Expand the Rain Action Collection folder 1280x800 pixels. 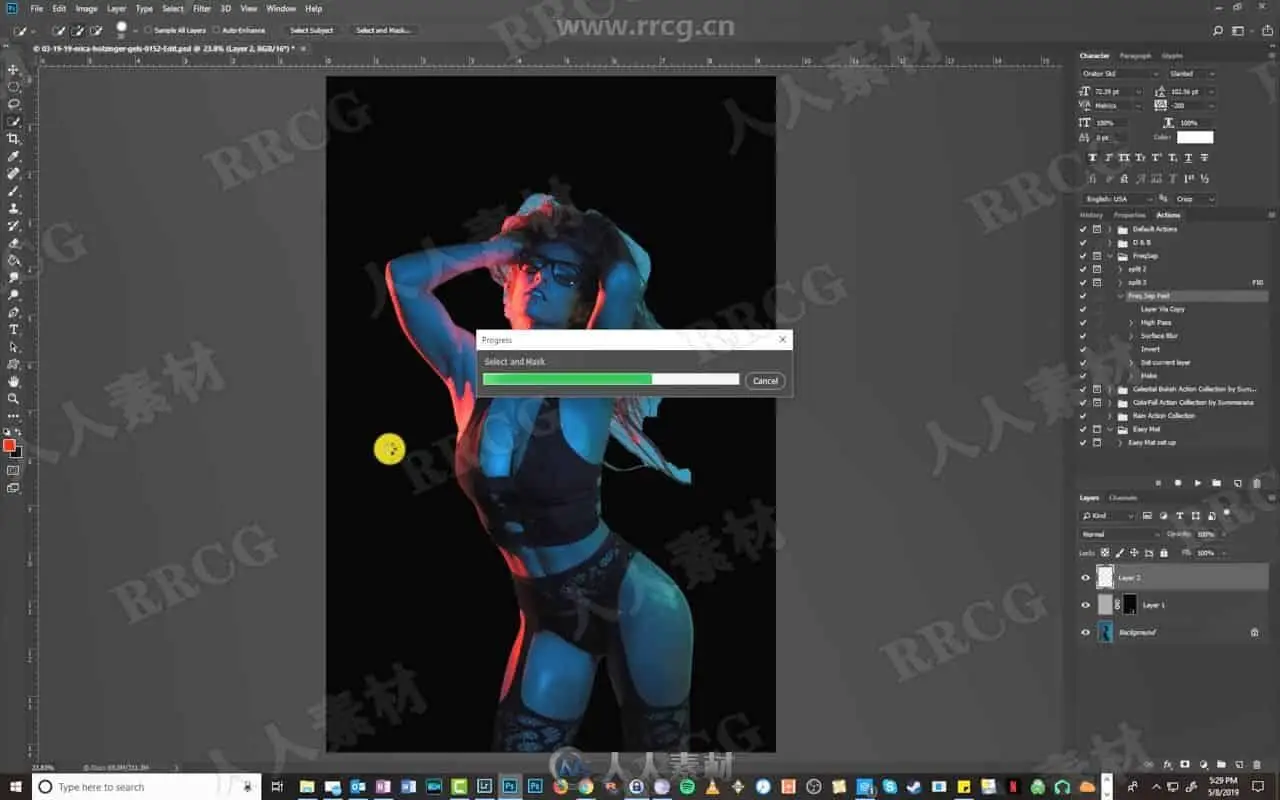1110,416
